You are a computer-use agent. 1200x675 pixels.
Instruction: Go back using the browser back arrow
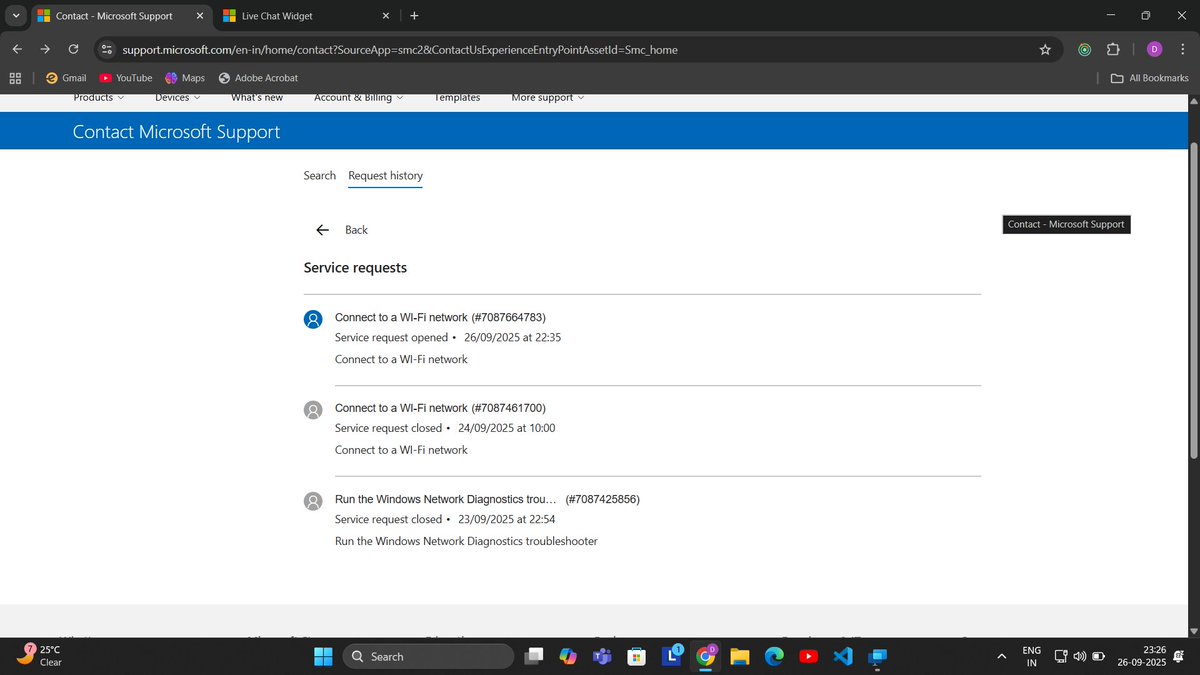[x=17, y=49]
